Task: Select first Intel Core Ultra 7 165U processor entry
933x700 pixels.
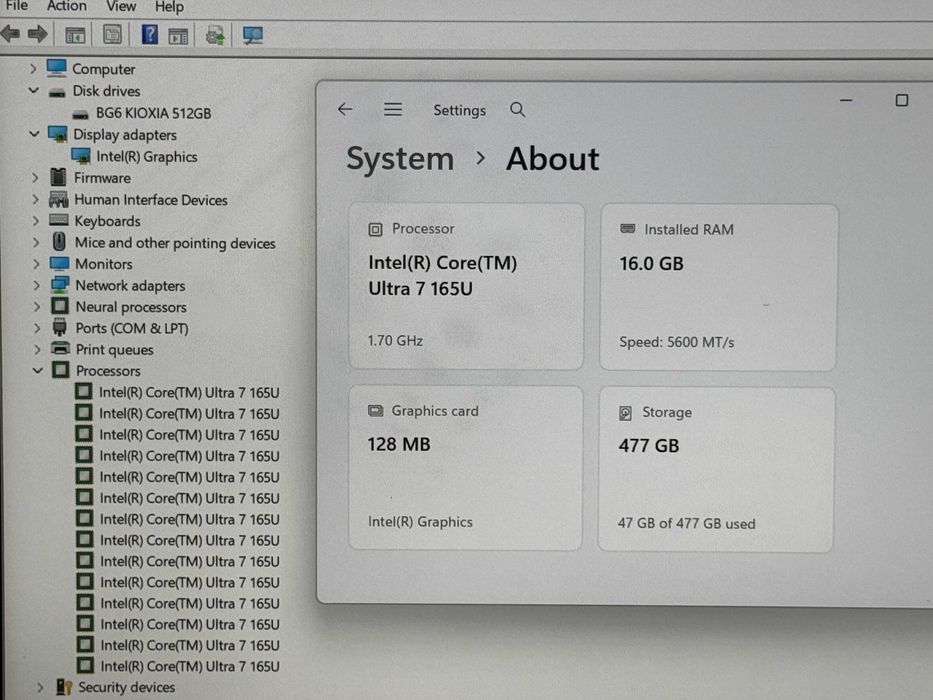Action: pyautogui.click(x=189, y=393)
